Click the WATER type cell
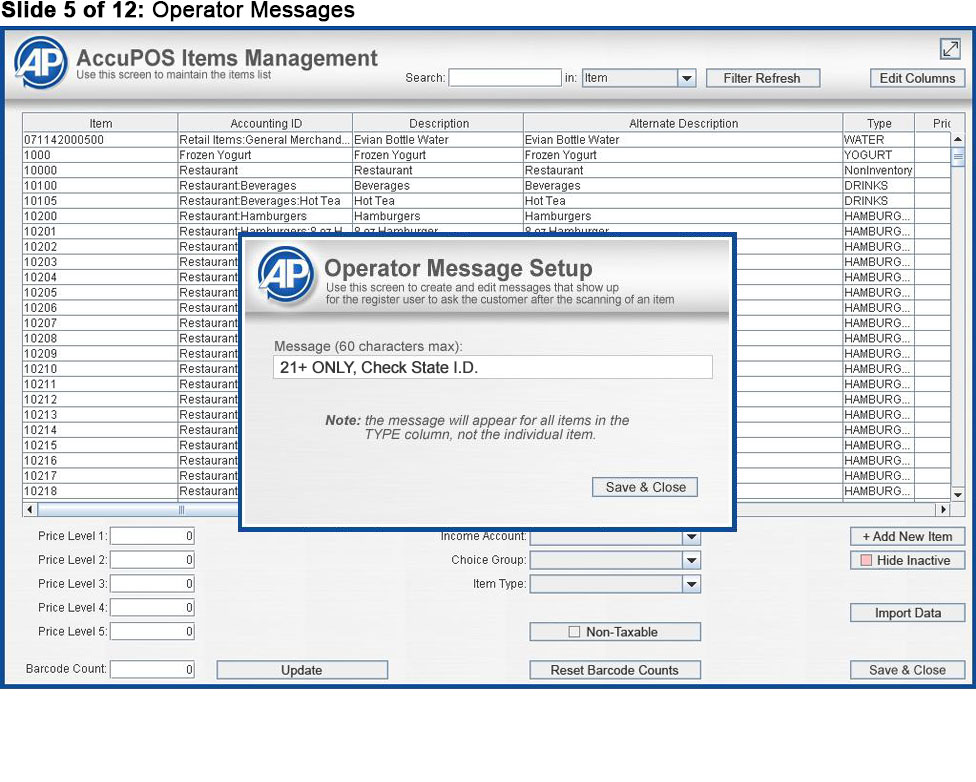 (879, 139)
